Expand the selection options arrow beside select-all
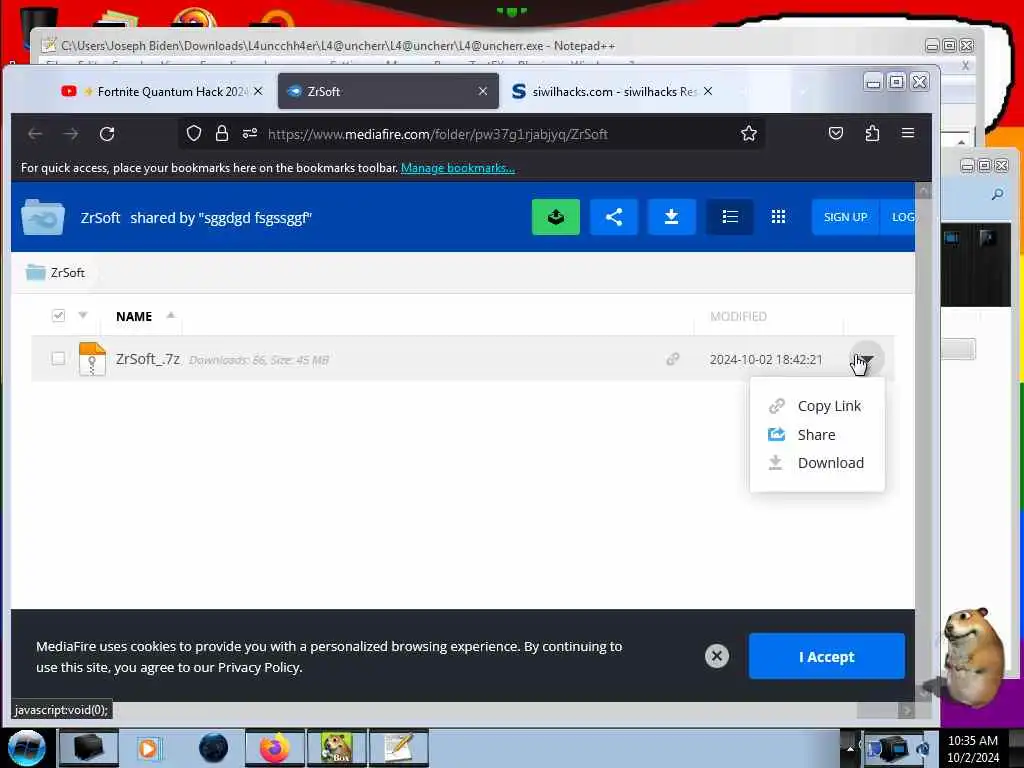 coord(83,315)
